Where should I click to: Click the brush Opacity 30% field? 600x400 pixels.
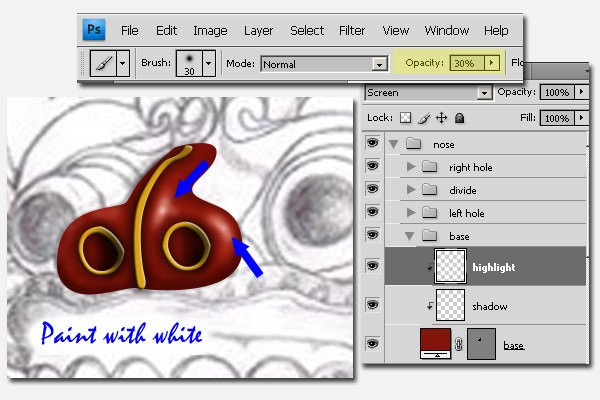tap(467, 63)
